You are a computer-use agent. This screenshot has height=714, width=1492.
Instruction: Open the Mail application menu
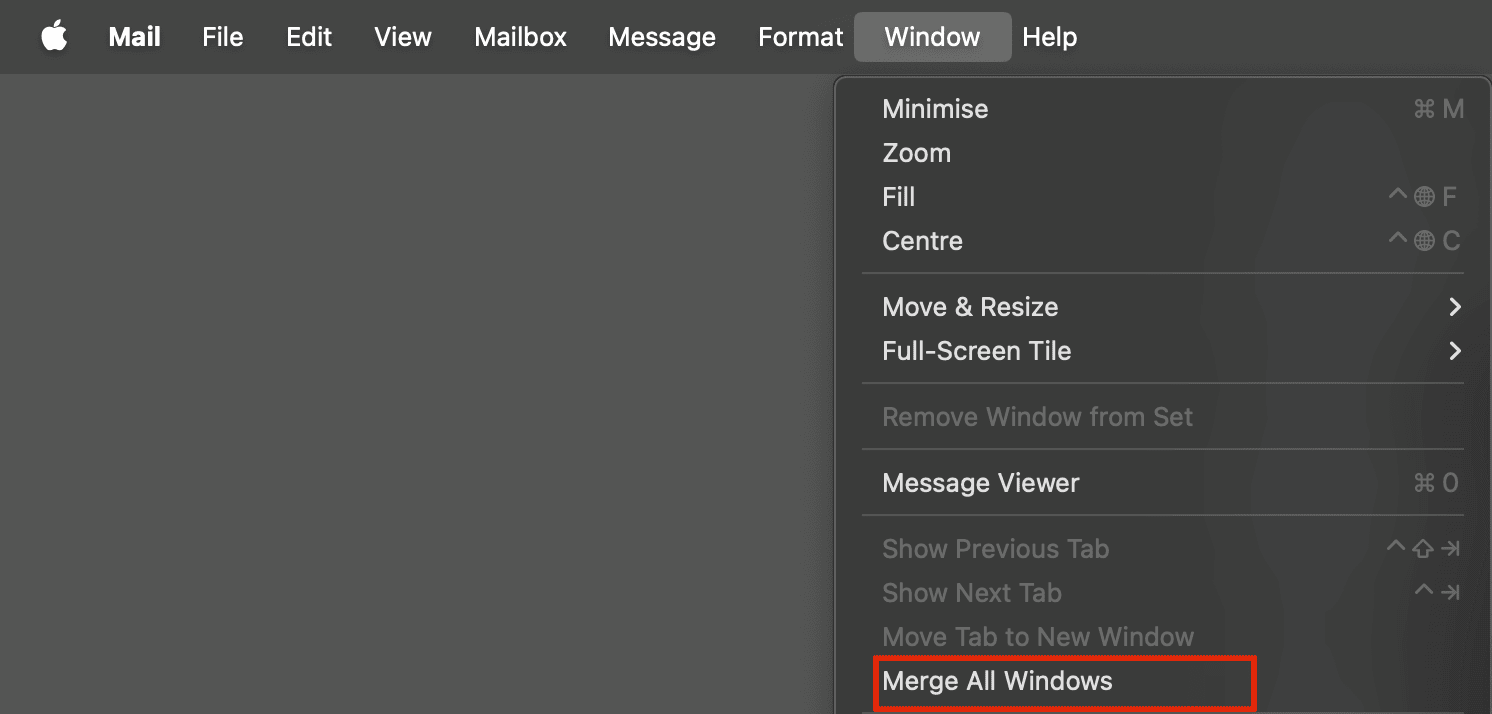134,38
